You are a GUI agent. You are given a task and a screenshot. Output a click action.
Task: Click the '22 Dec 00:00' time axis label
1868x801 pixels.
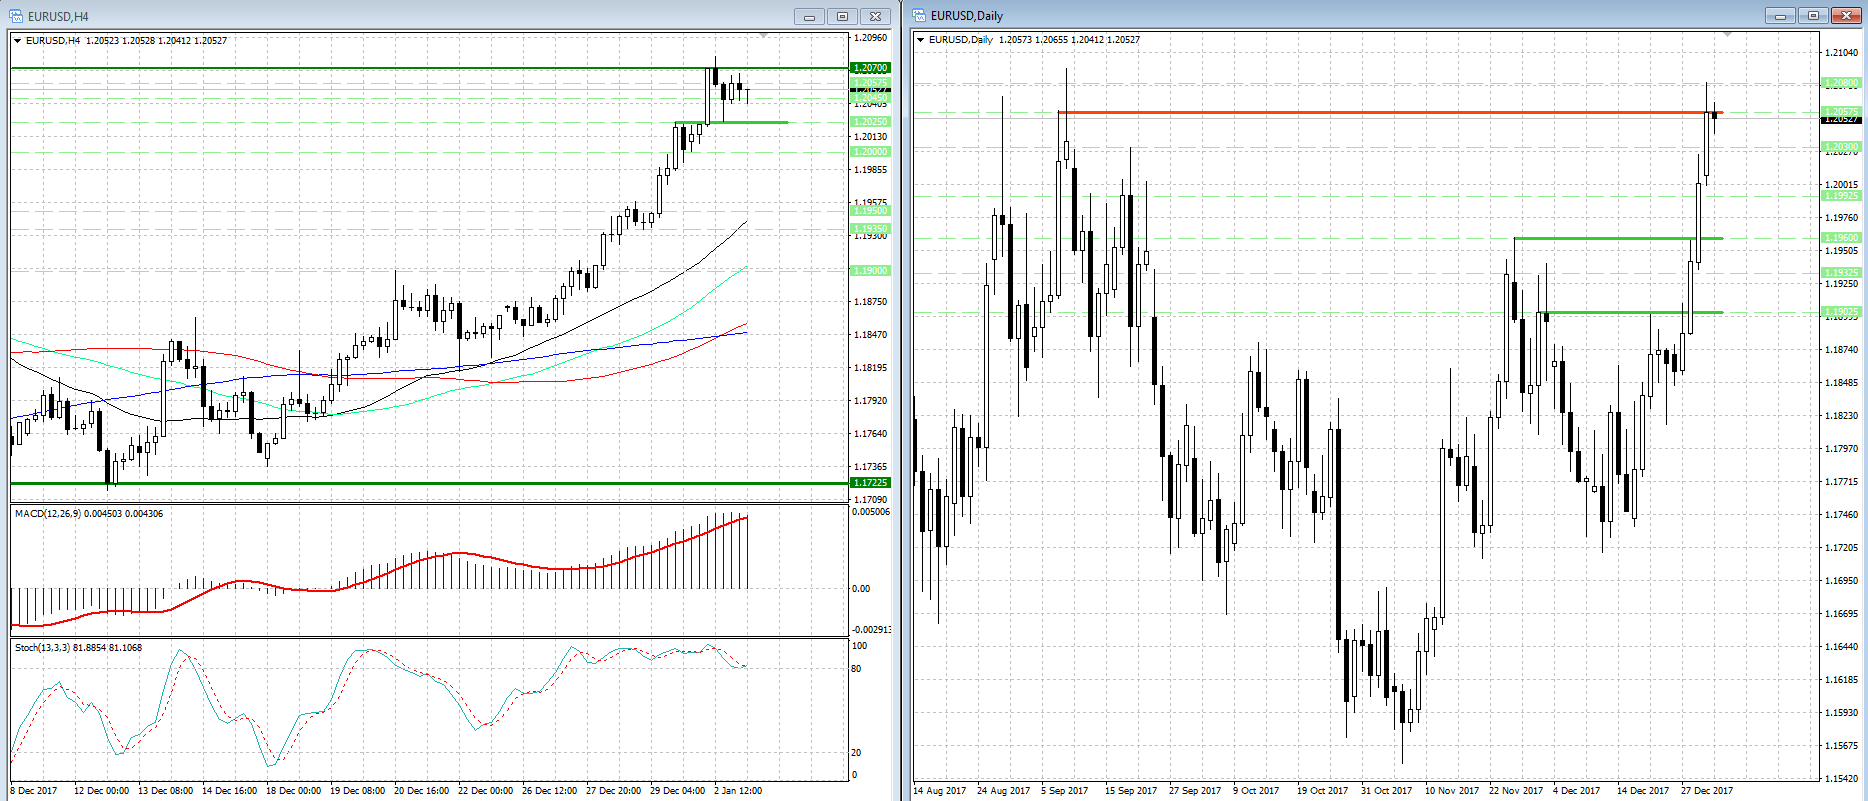[x=485, y=791]
